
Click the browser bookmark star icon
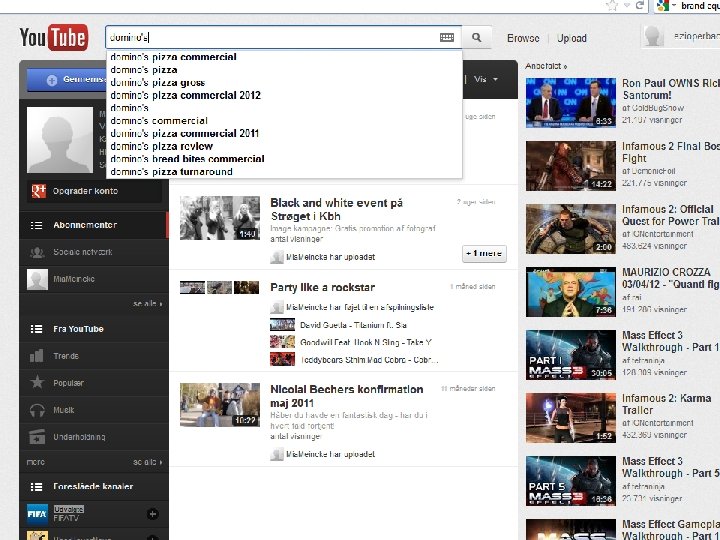612,6
